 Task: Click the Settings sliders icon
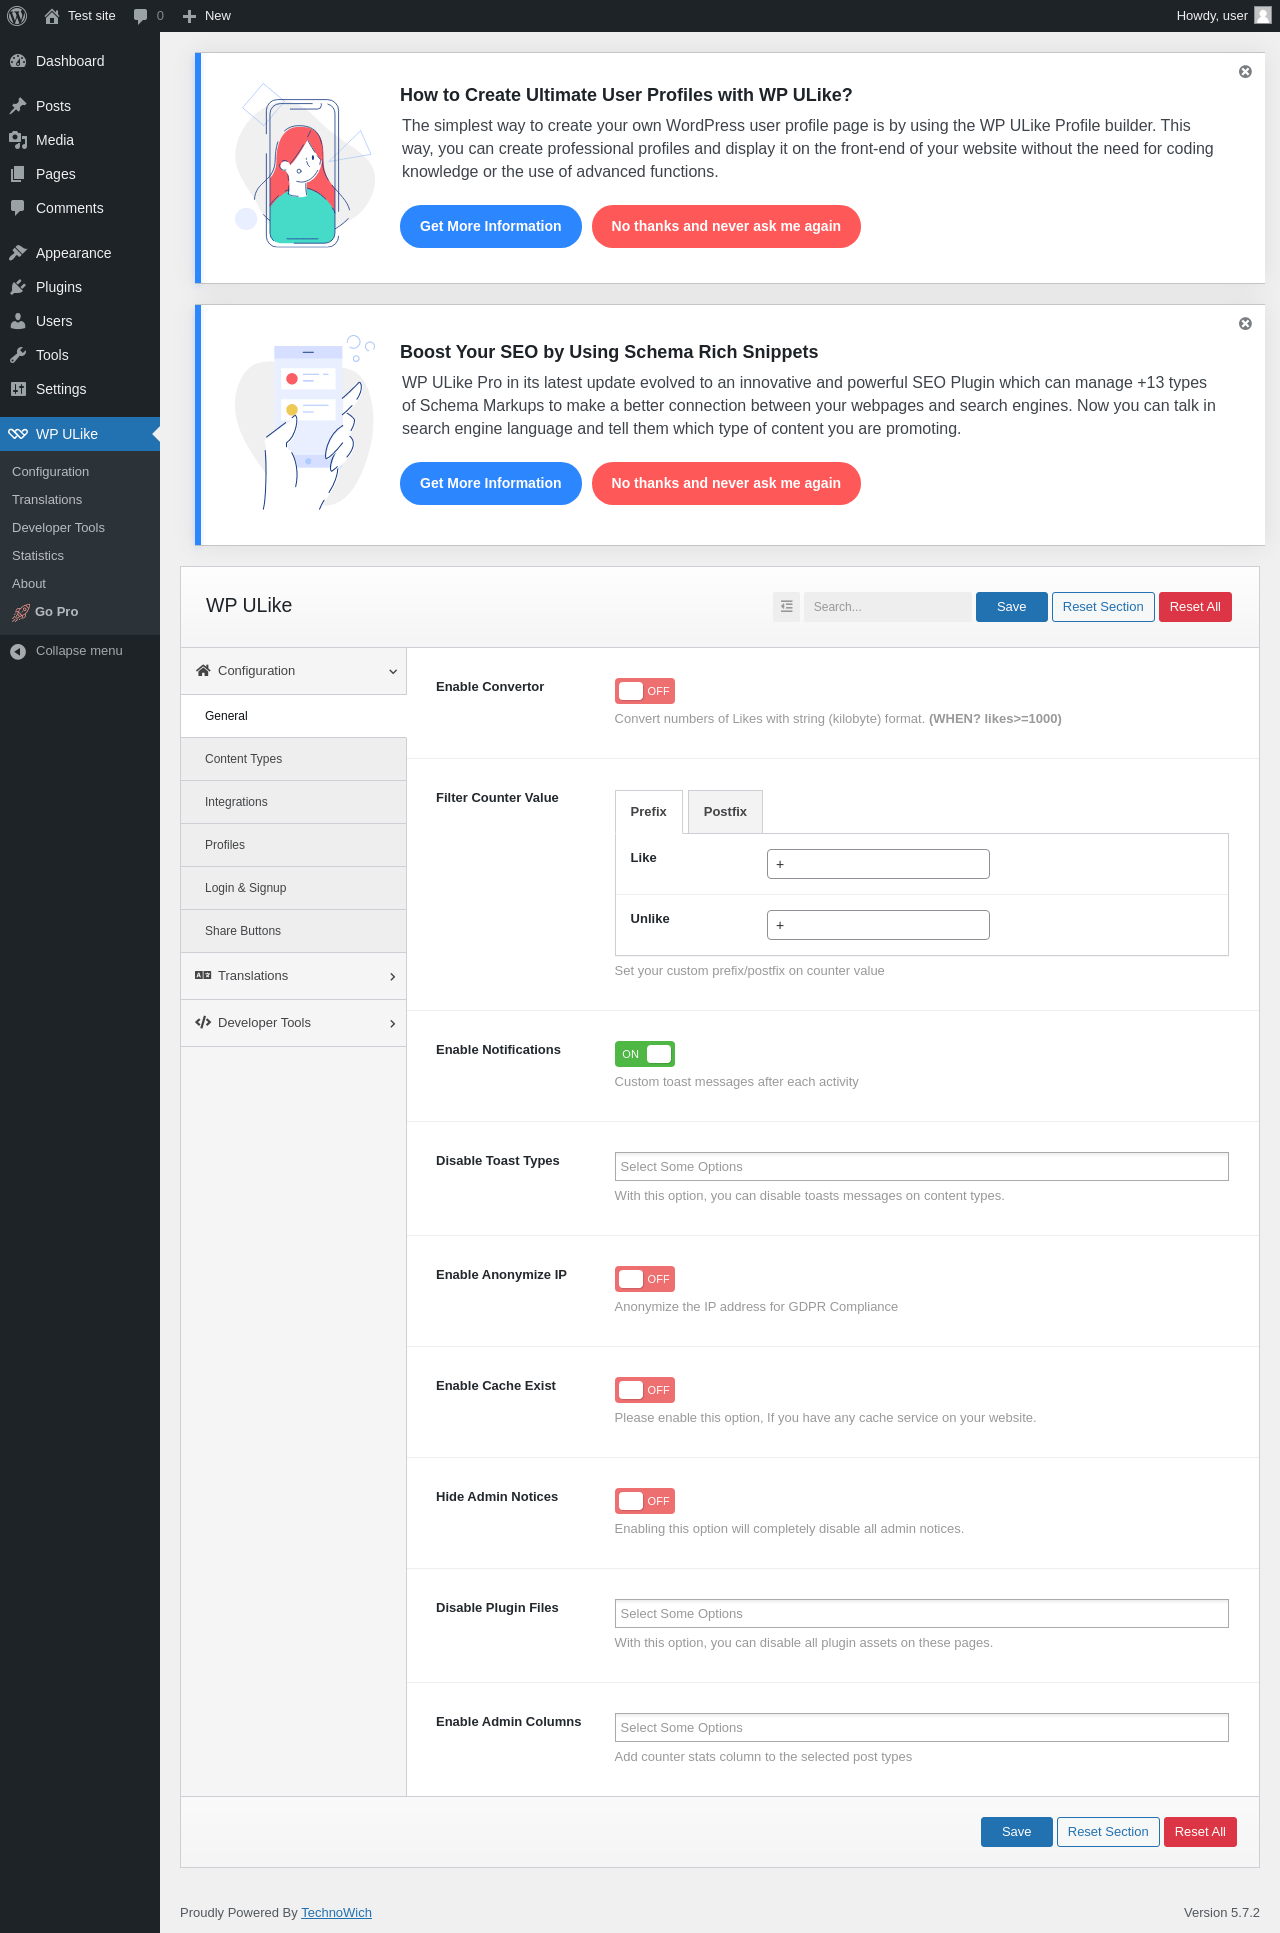point(18,389)
